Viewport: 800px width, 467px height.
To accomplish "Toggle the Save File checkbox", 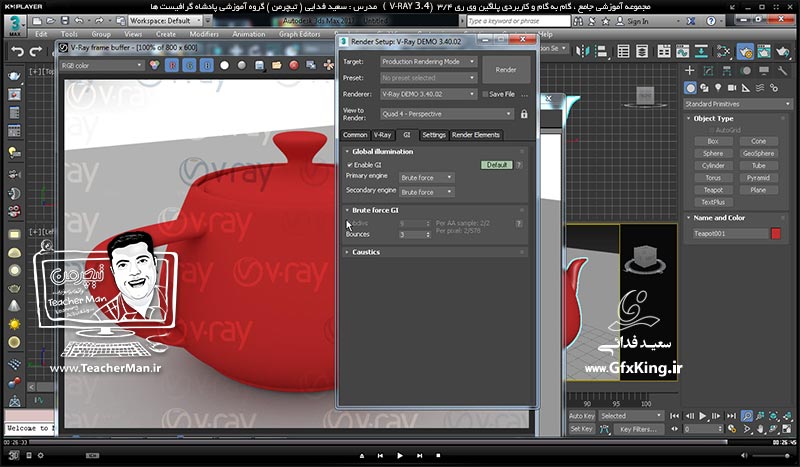I will click(486, 94).
